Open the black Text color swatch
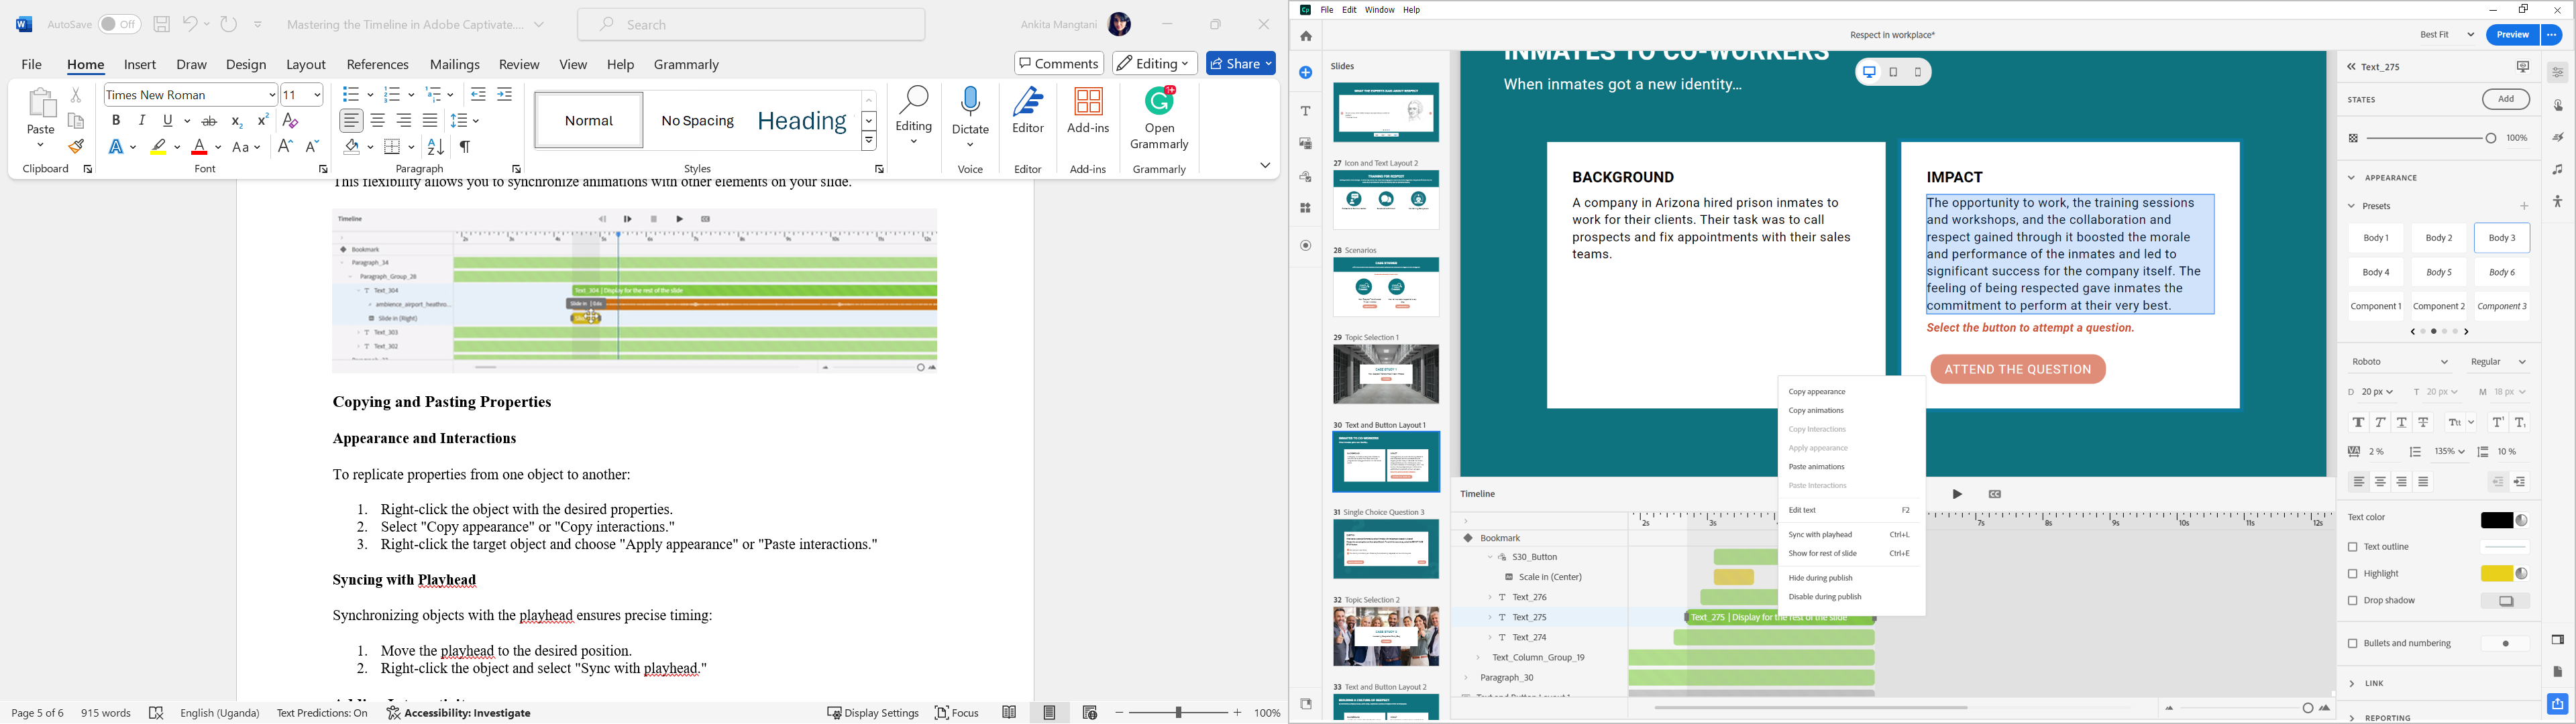This screenshot has height=724, width=2576. [2498, 520]
